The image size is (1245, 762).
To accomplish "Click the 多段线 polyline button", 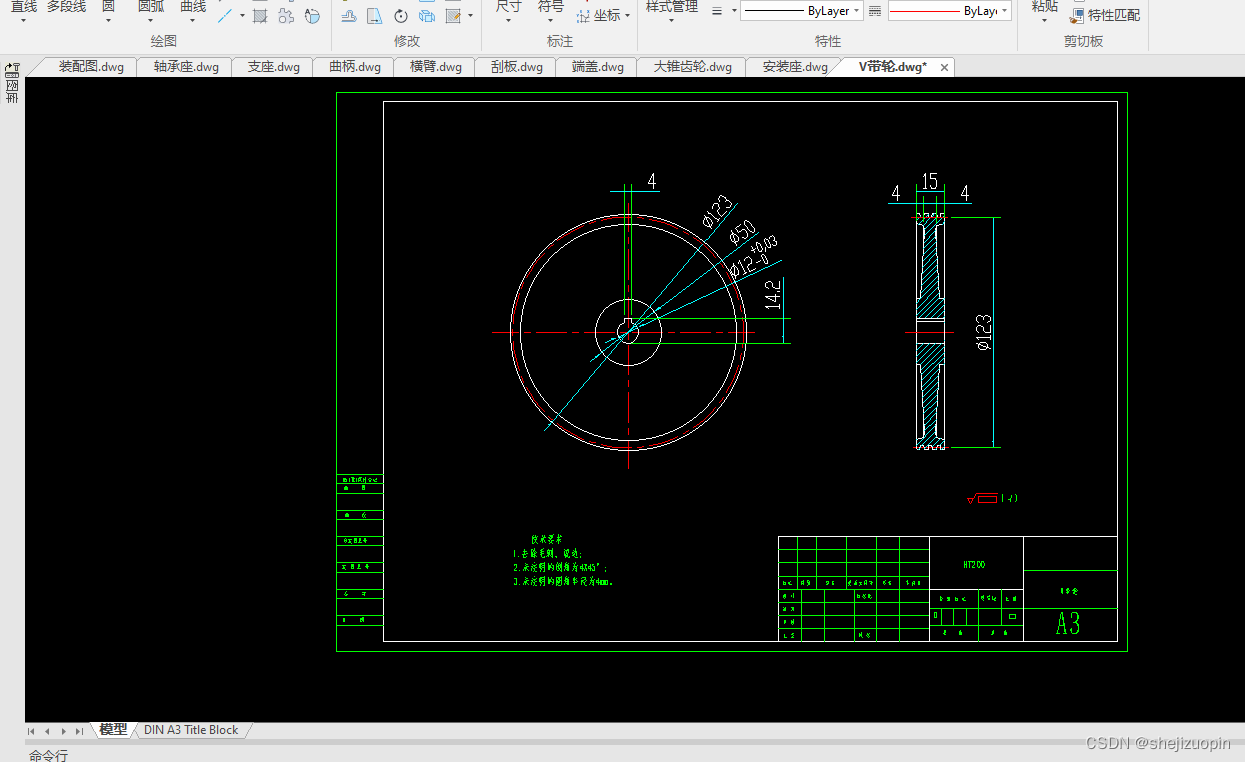I will [x=66, y=8].
